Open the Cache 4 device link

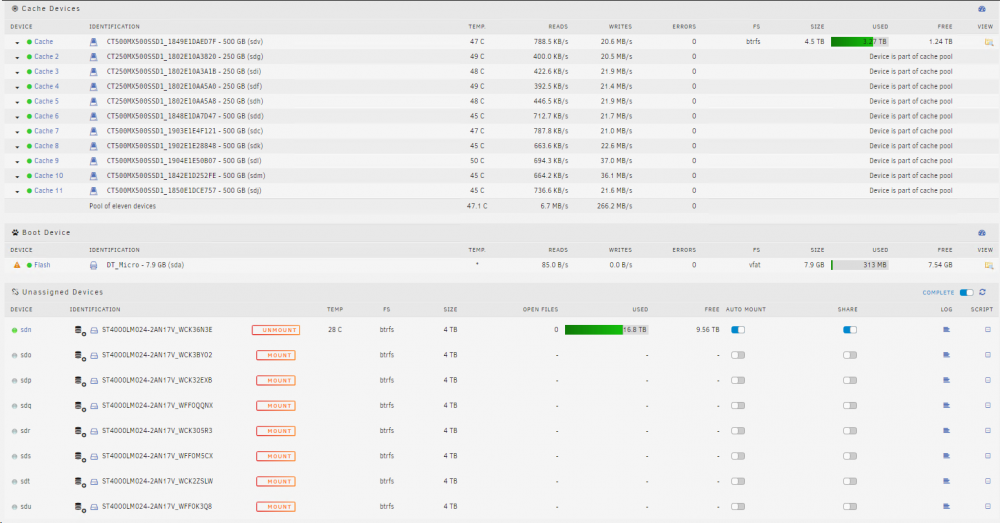[47, 87]
